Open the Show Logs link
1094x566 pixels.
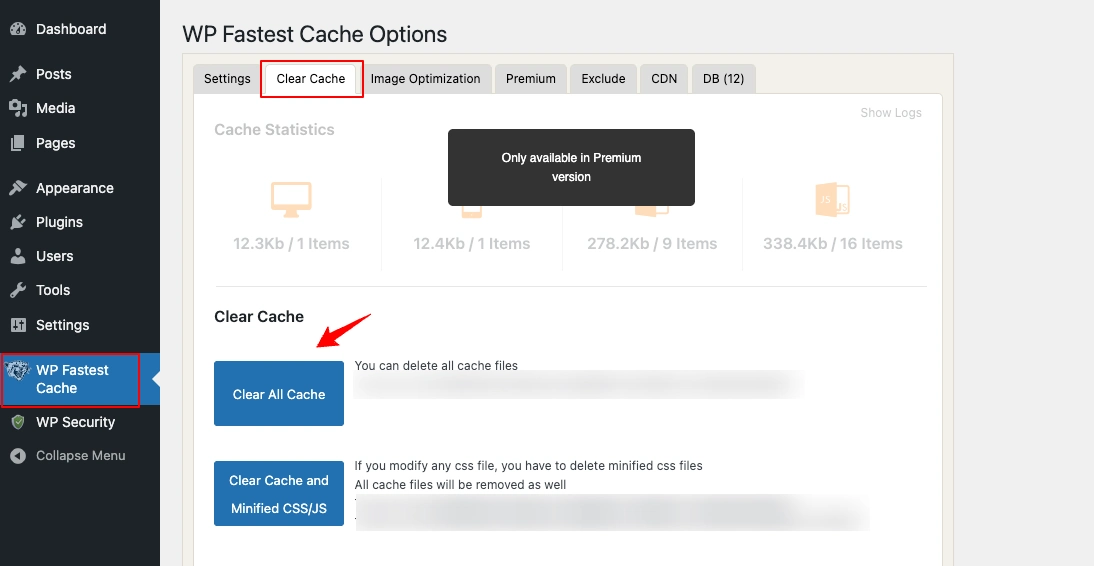891,113
